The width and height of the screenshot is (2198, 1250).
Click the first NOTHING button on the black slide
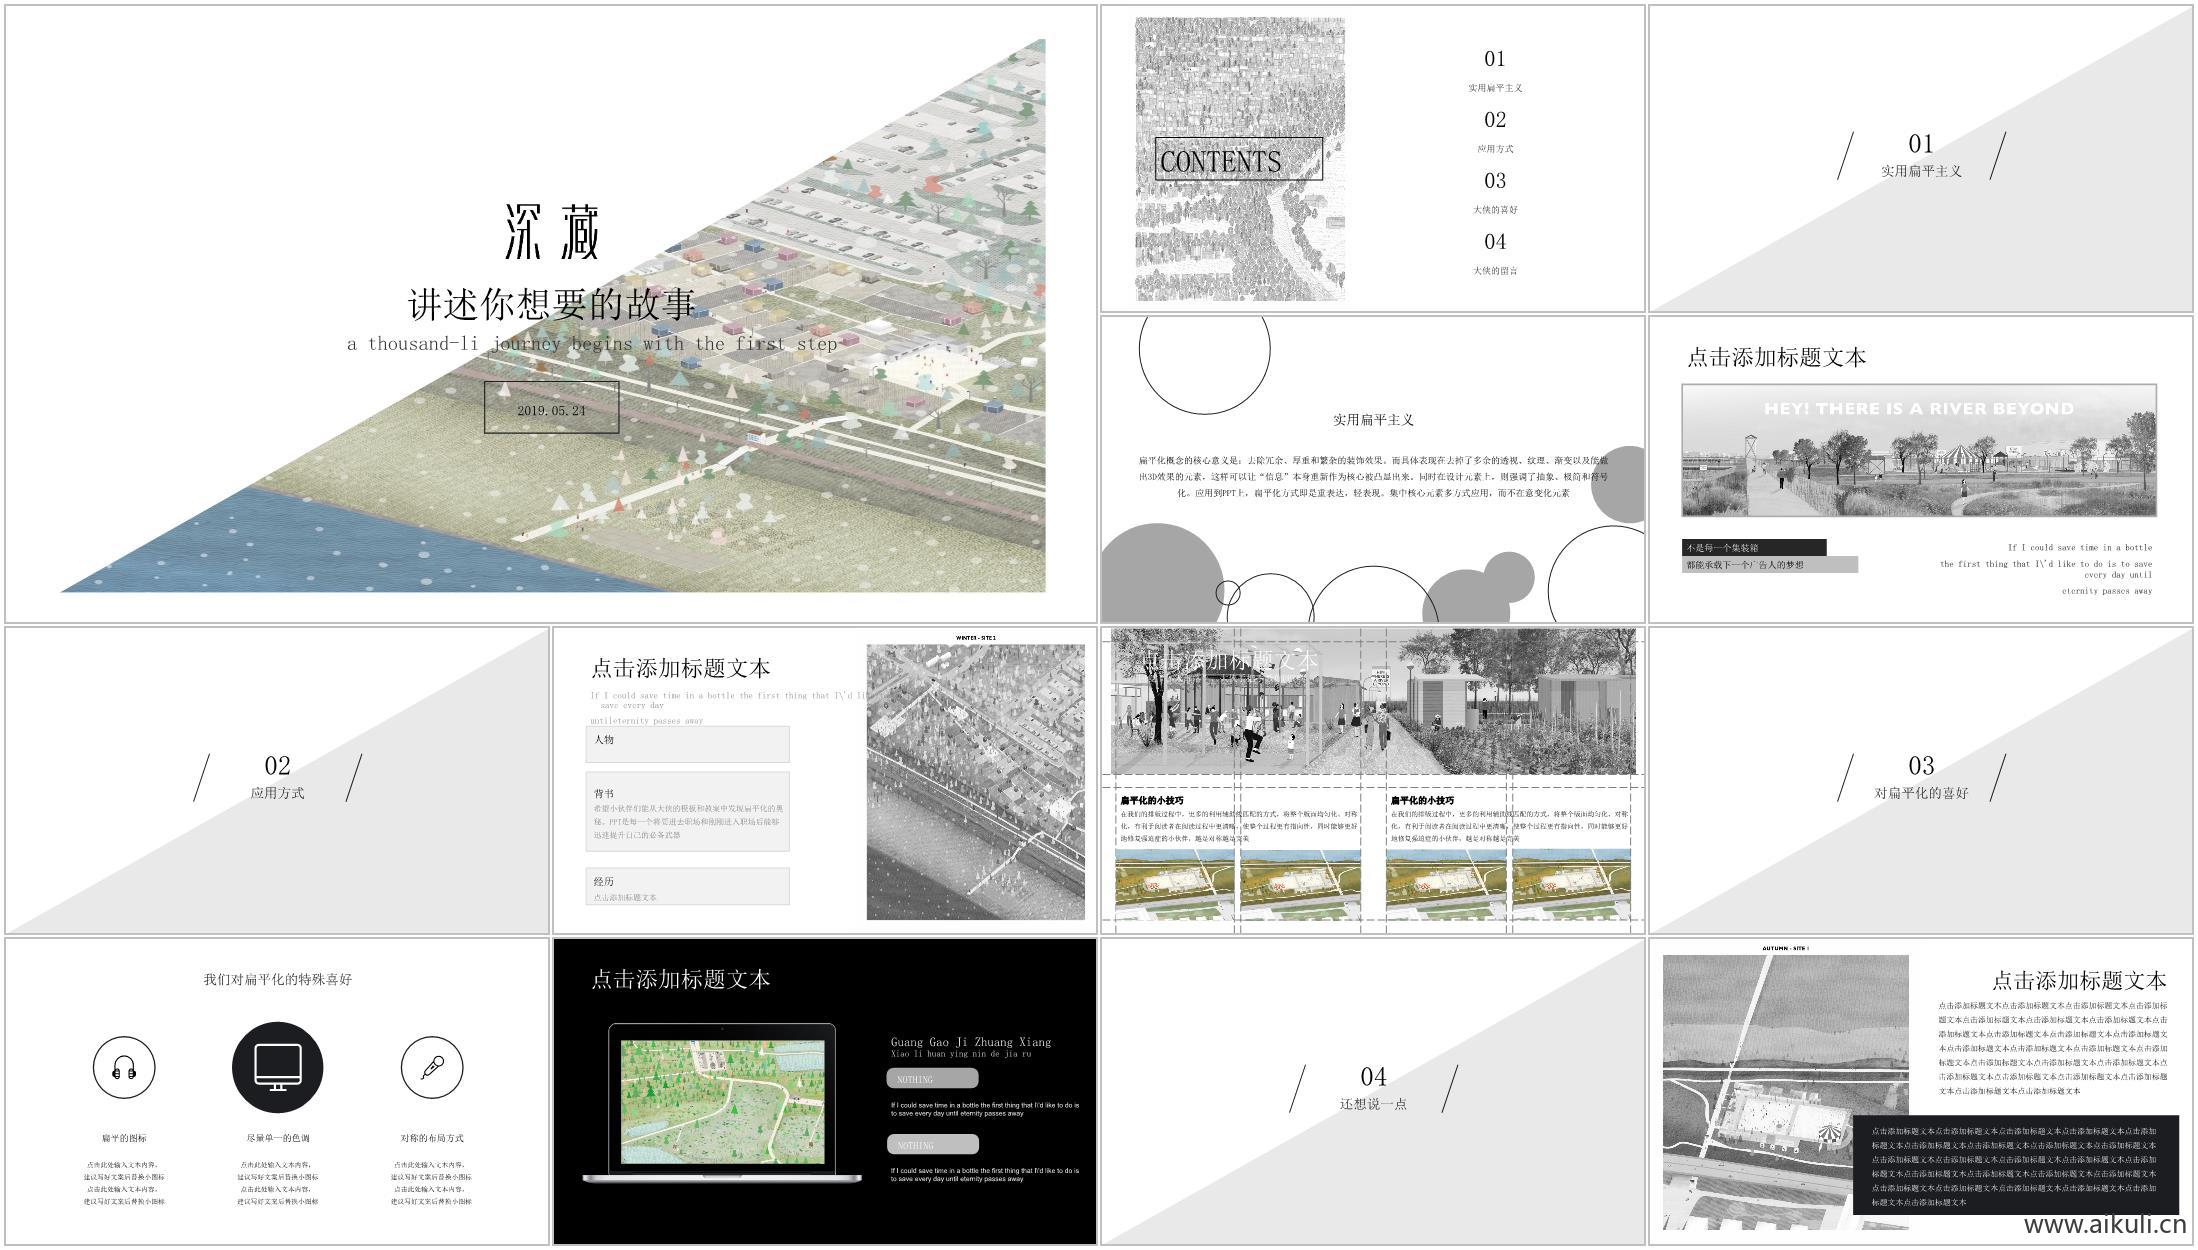930,1080
